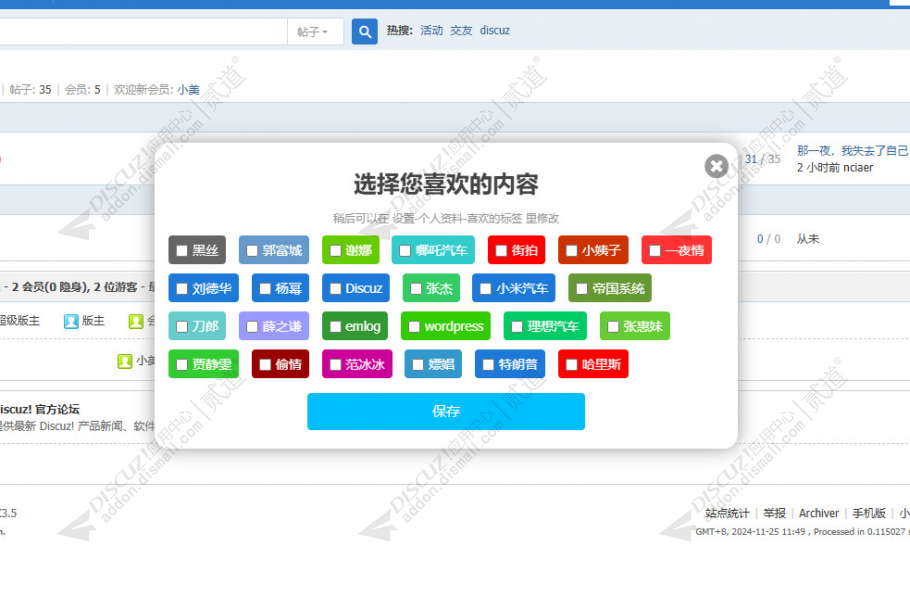Open Discuz! 官方论坛 friend link
This screenshot has height=609, width=910.
point(39,409)
